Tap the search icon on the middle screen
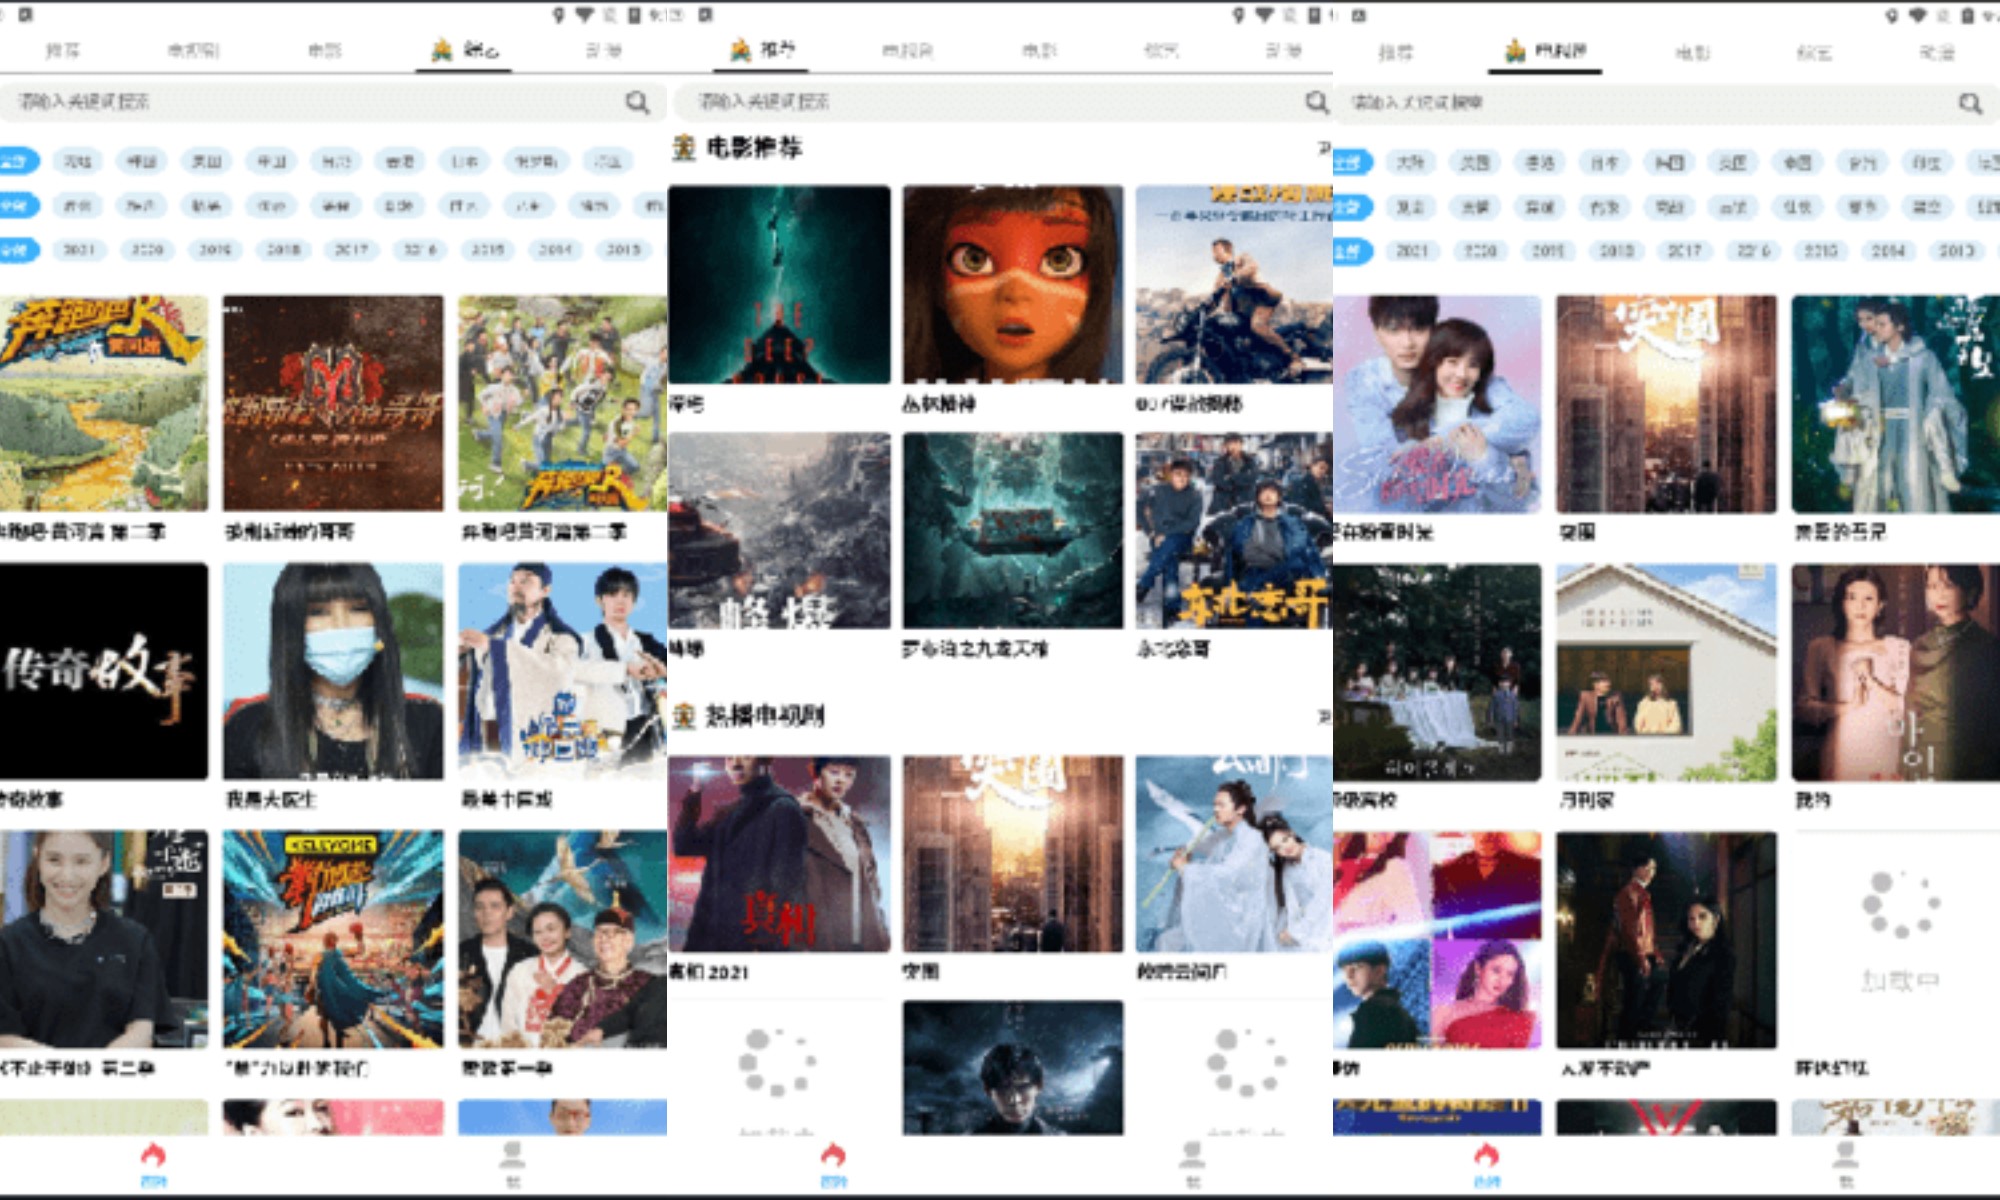The height and width of the screenshot is (1200, 2000). click(x=1315, y=102)
